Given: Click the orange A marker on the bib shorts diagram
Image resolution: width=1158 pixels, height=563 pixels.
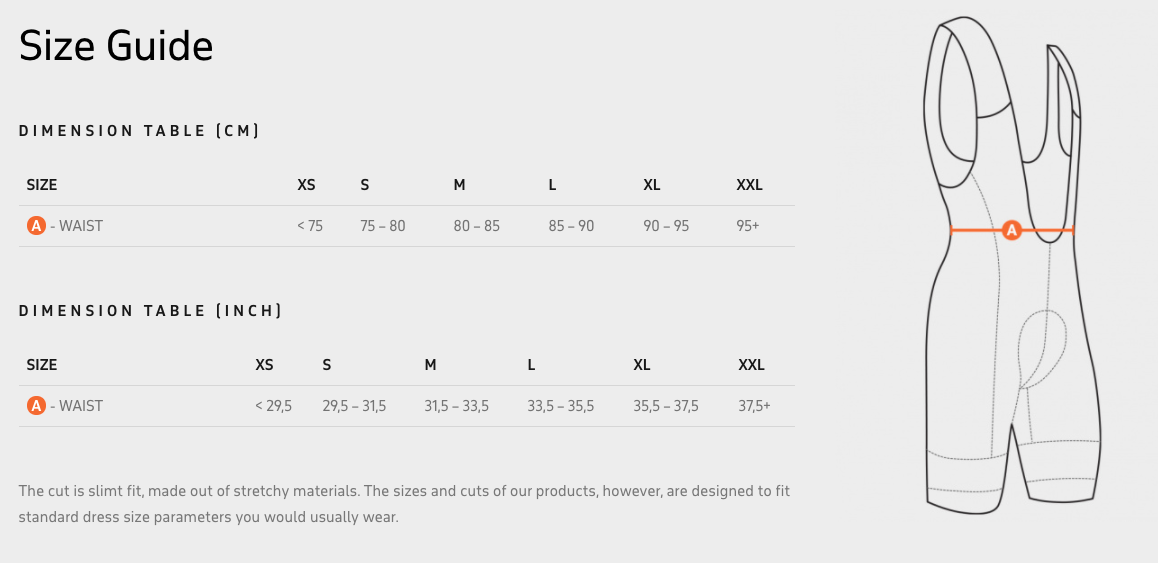Looking at the screenshot, I should pos(1011,231).
